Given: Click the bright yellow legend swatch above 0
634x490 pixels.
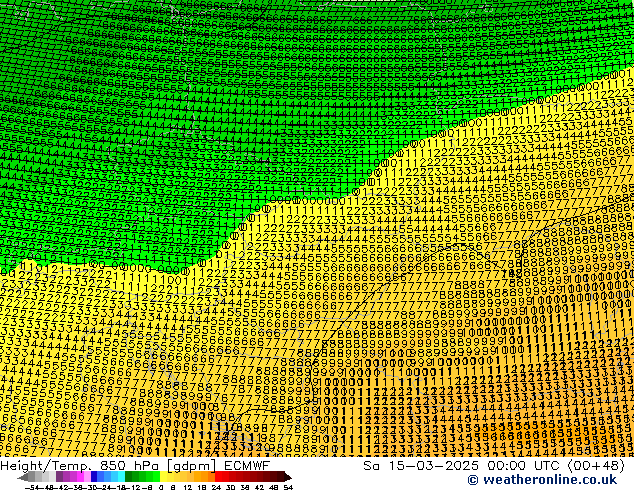Looking at the screenshot, I should point(163,477).
